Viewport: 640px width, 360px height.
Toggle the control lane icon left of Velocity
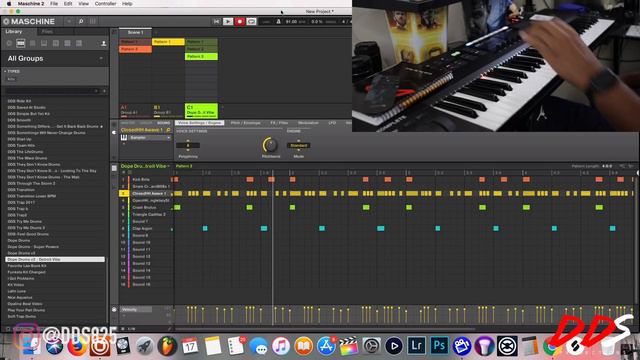[114, 310]
